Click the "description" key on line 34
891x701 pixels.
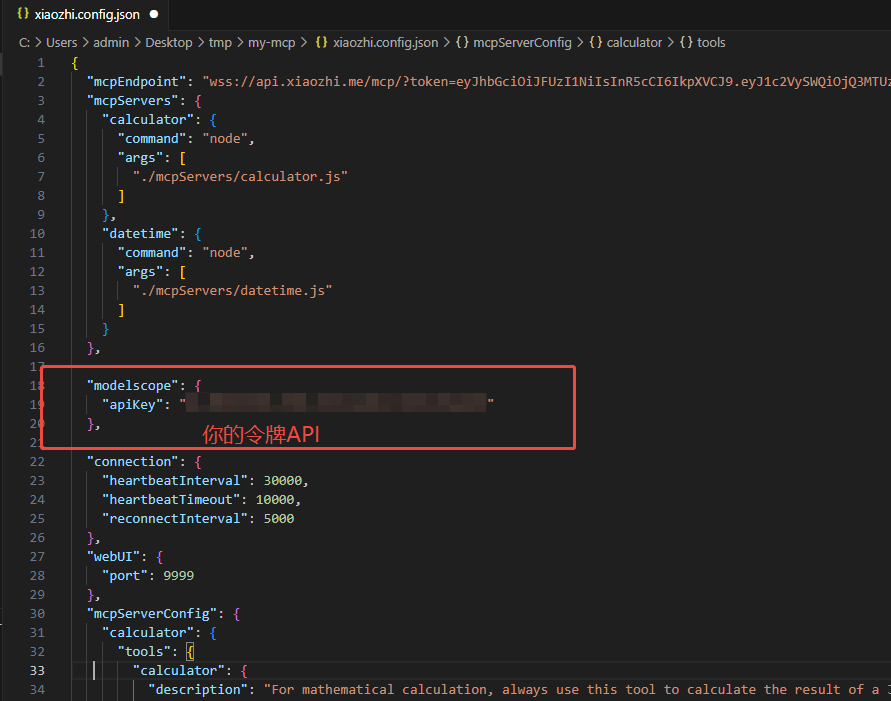(198, 690)
